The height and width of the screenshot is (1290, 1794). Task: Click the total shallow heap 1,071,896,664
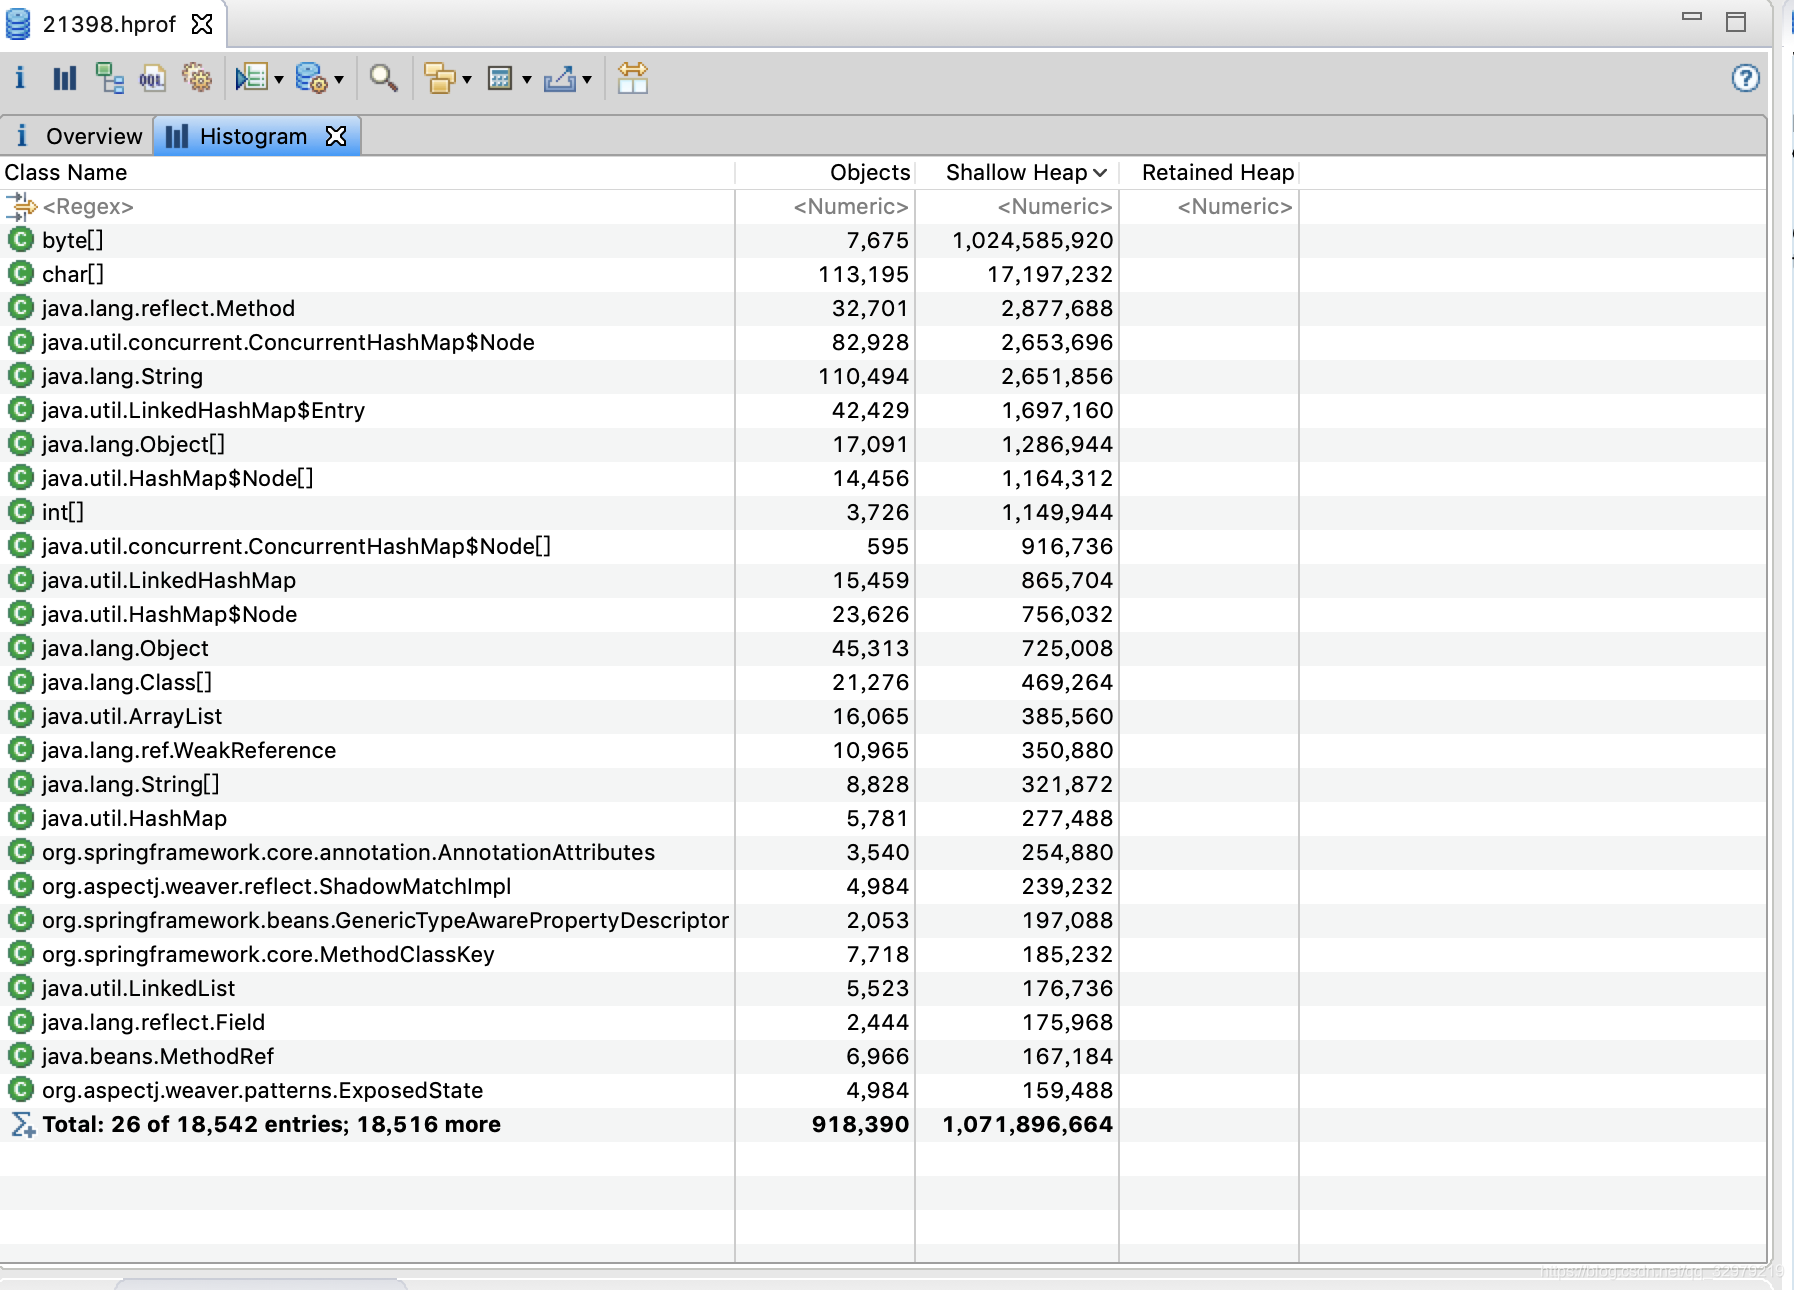tap(1028, 1125)
